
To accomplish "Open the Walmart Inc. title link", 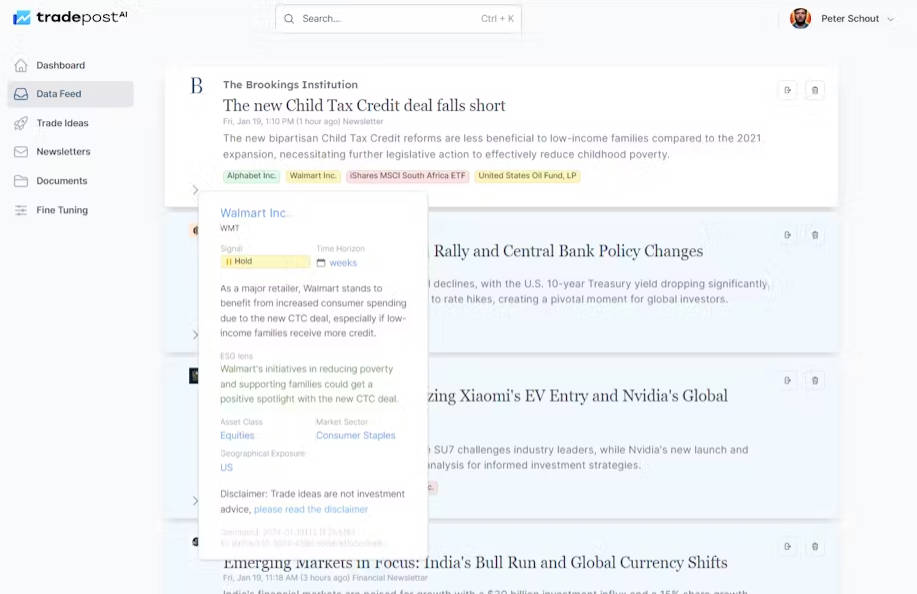I will point(254,213).
